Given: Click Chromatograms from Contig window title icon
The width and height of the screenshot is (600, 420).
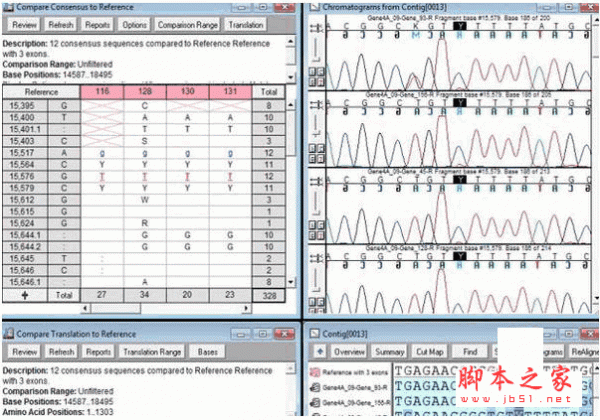Looking at the screenshot, I should pyautogui.click(x=315, y=6).
